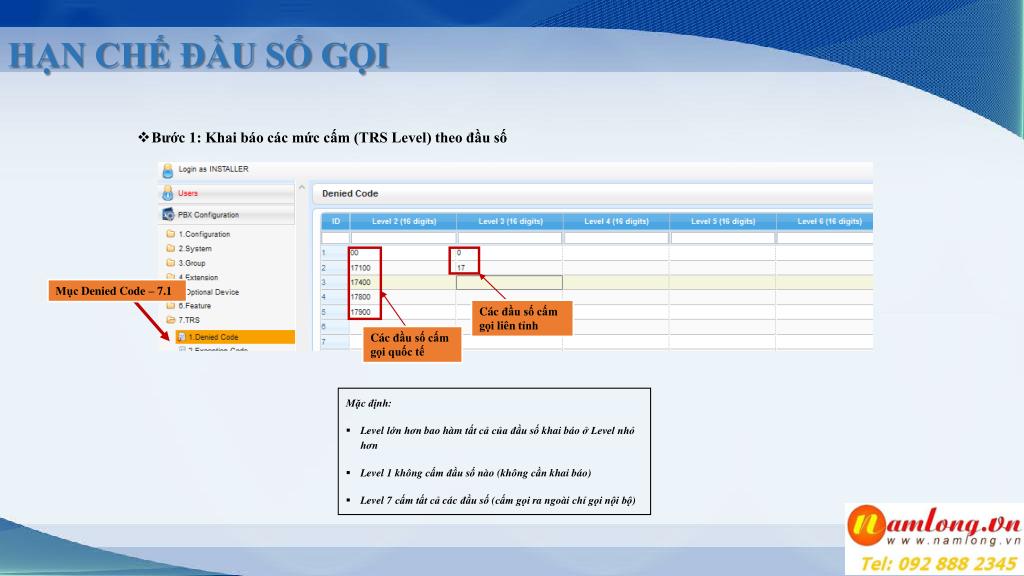Expand the 2.System tree item

click(x=195, y=249)
